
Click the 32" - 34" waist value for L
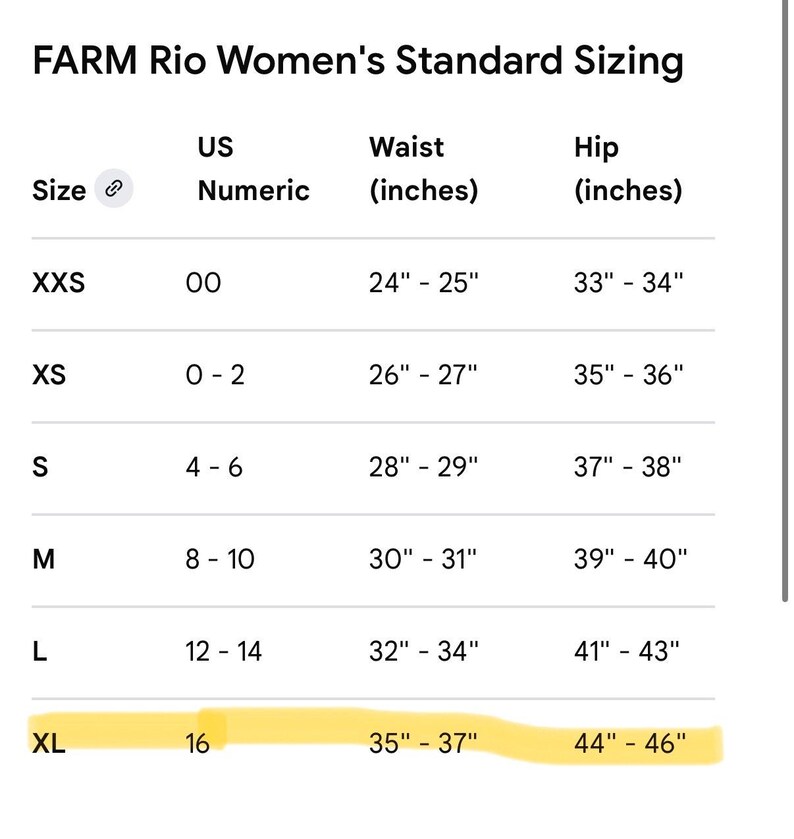point(424,651)
